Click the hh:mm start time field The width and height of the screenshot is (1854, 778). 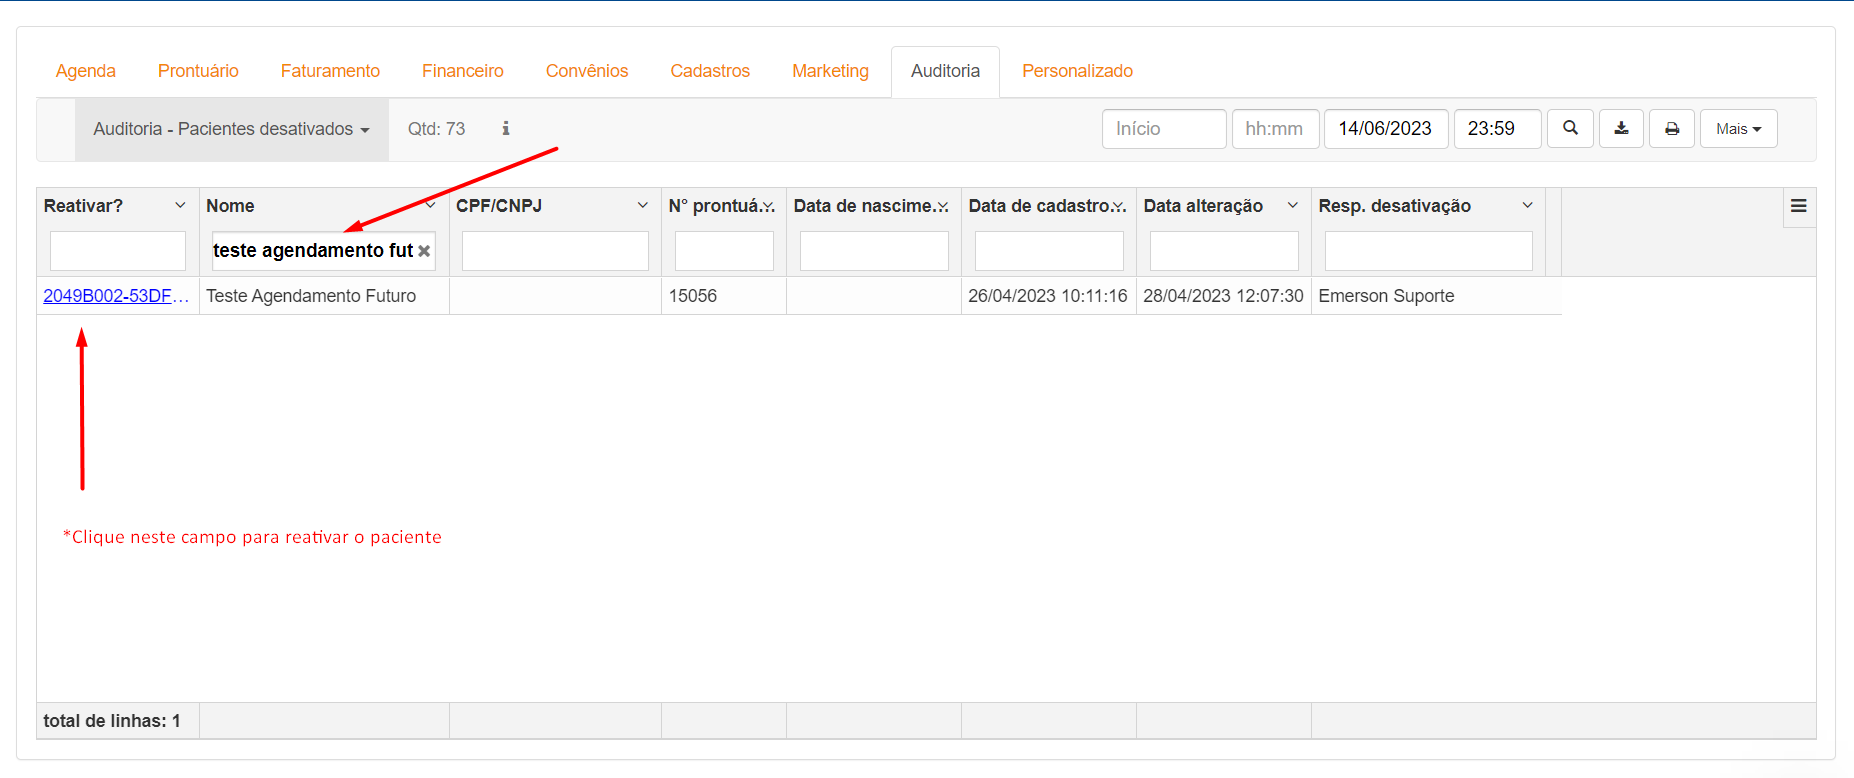coord(1275,129)
